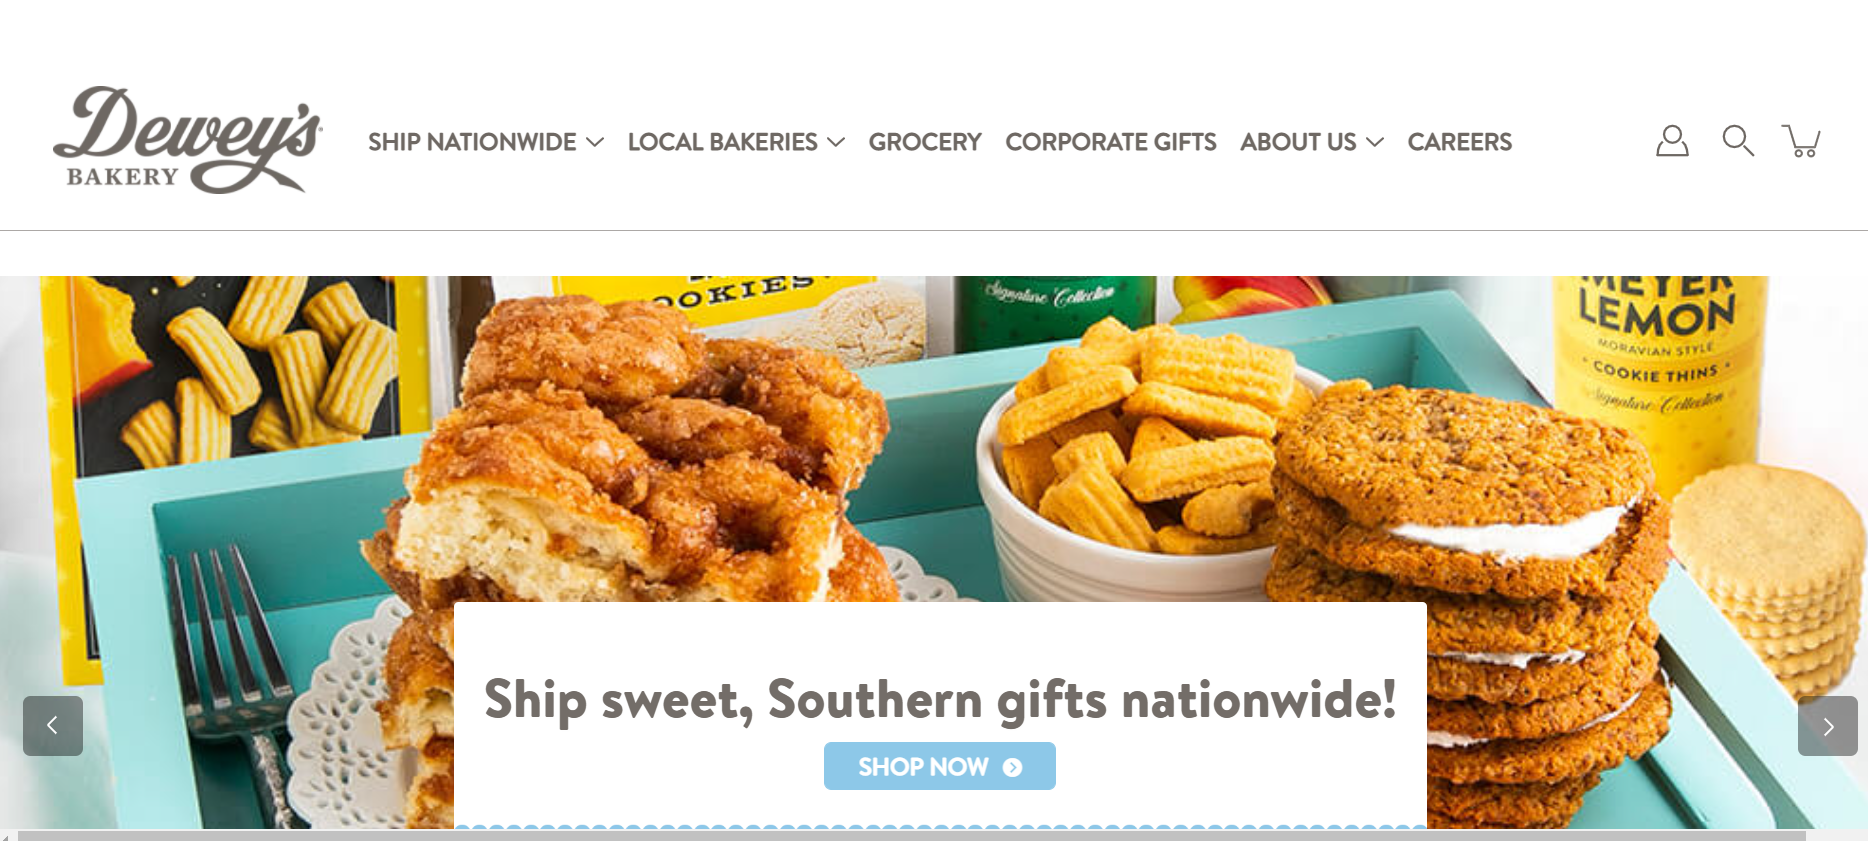
Task: Click the Dewey's Bakery logo
Action: pyautogui.click(x=187, y=139)
